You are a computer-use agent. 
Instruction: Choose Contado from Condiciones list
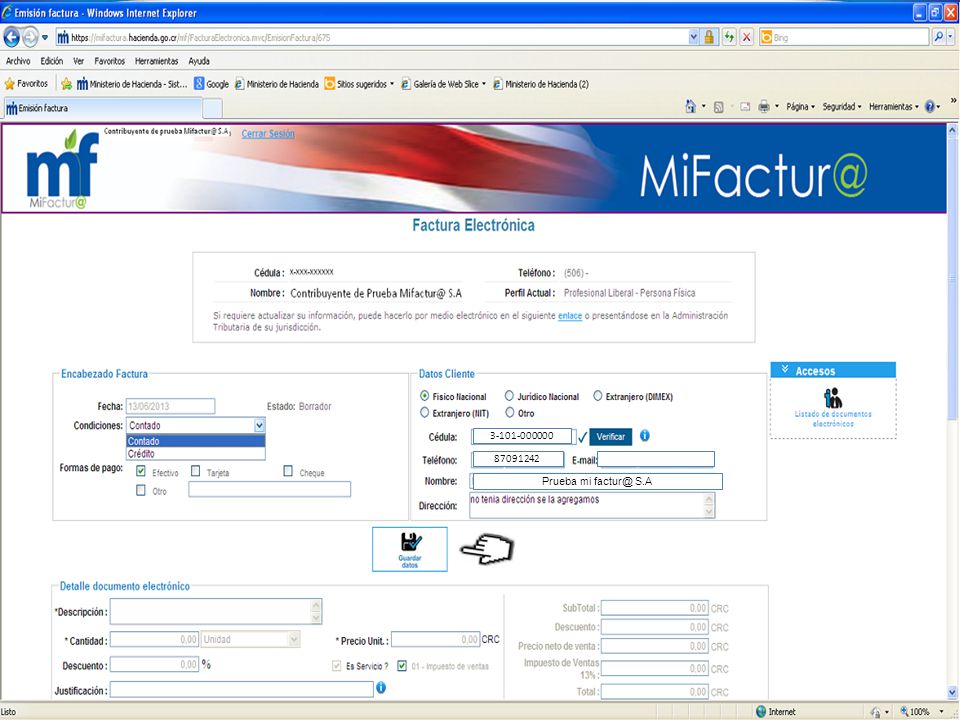tap(196, 441)
